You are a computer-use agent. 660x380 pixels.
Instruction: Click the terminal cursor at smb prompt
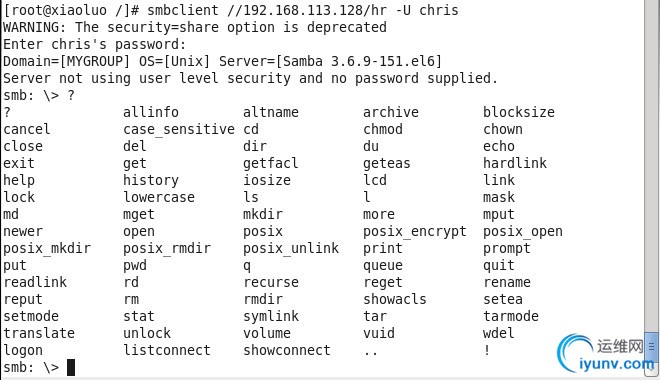tap(71, 367)
